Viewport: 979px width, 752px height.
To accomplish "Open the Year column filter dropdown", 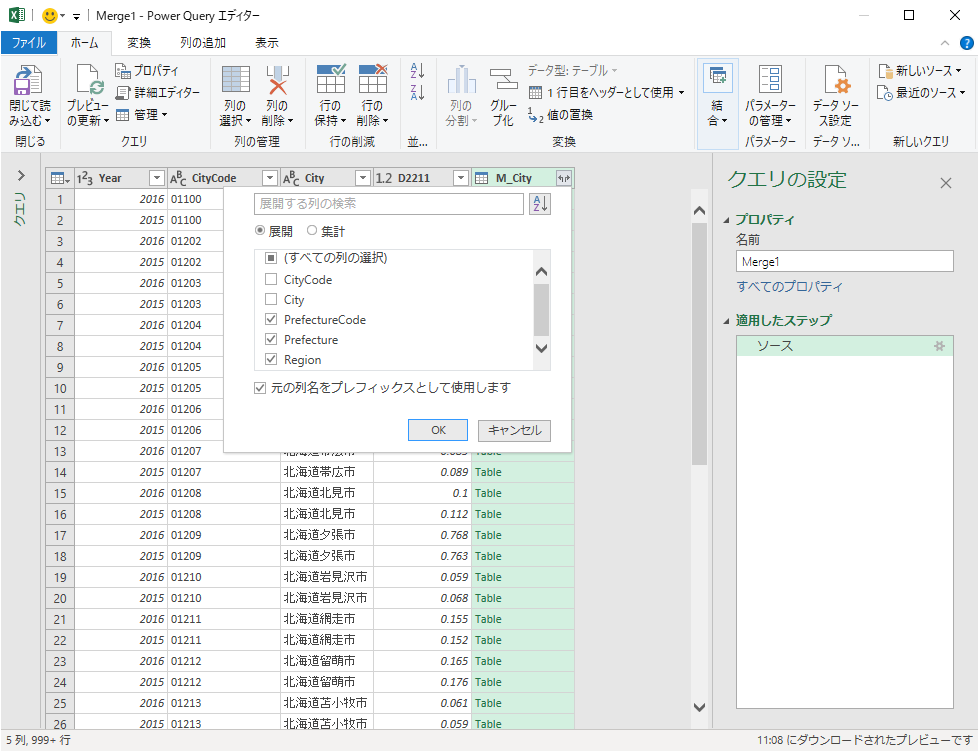I will [156, 178].
